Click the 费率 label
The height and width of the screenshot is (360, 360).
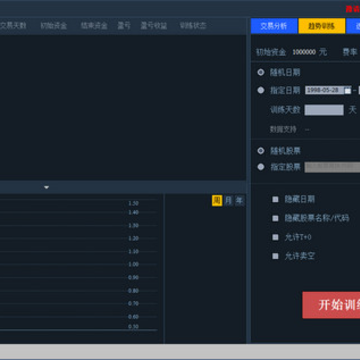(350, 52)
